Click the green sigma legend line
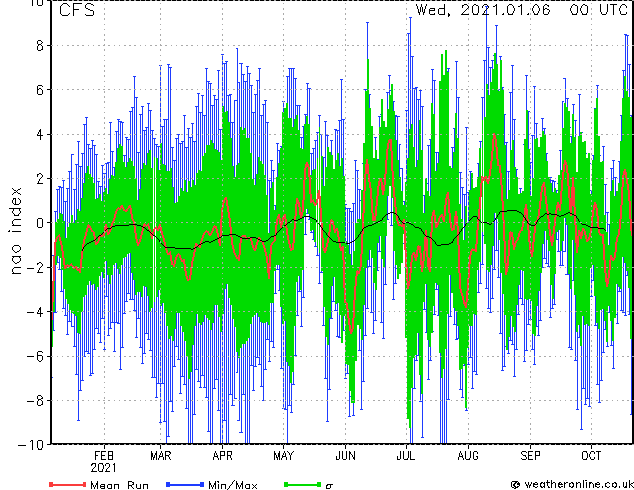Image resolution: width=634 pixels, height=490 pixels. [303, 485]
